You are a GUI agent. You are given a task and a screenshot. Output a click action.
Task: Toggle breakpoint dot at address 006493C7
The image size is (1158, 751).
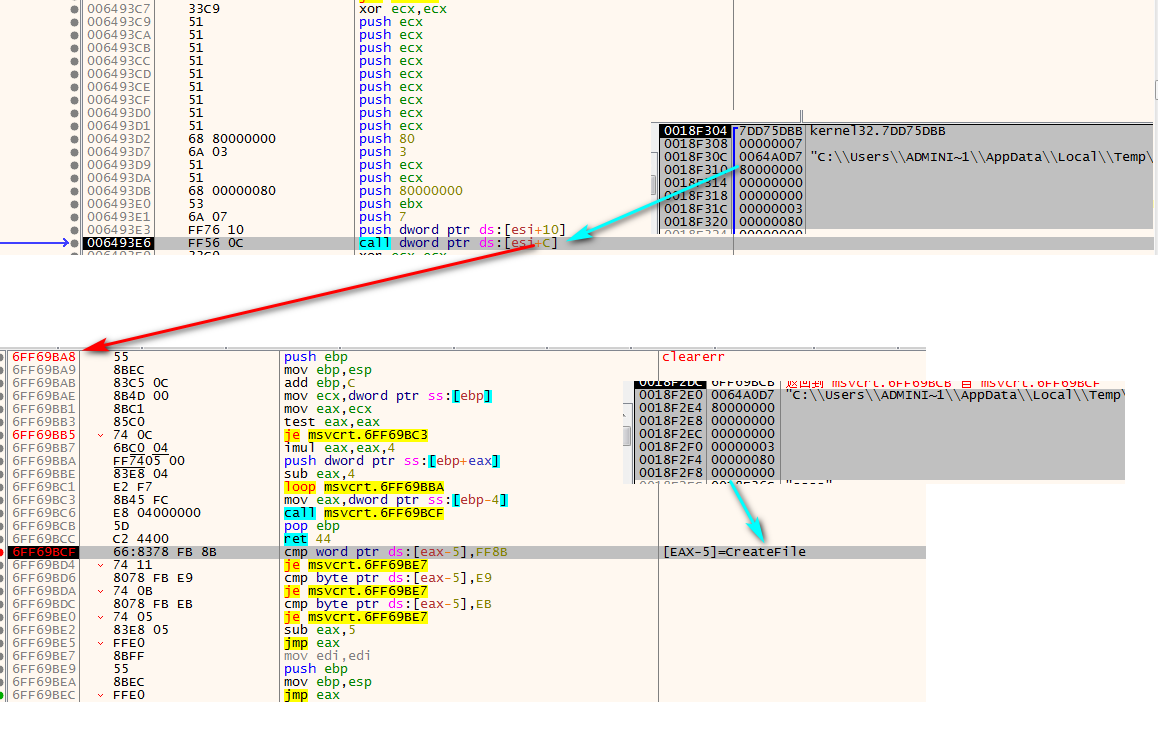click(74, 10)
